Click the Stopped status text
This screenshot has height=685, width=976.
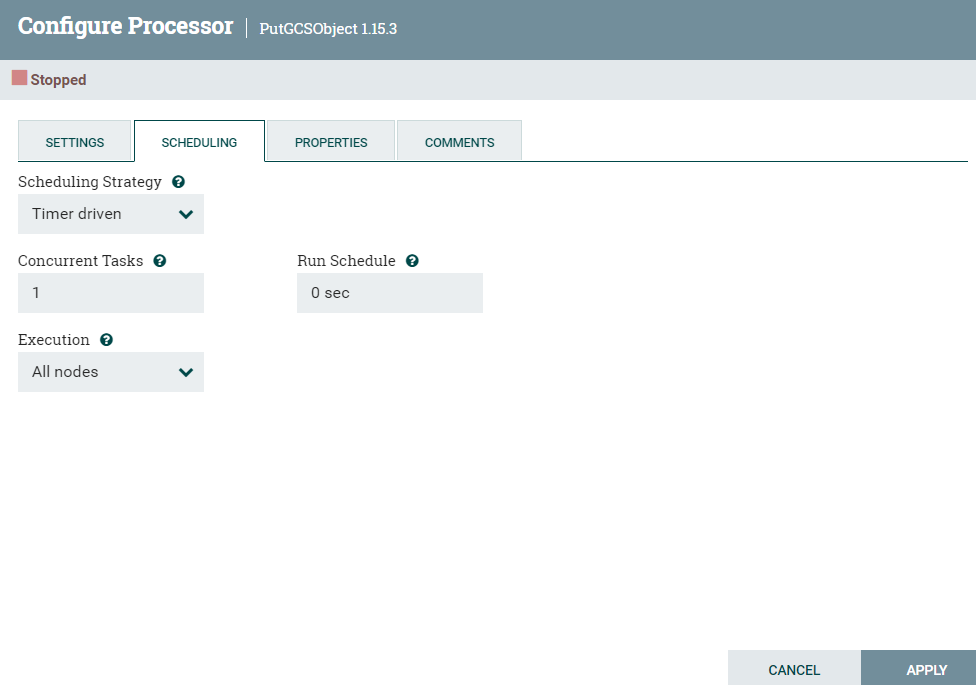tap(59, 80)
